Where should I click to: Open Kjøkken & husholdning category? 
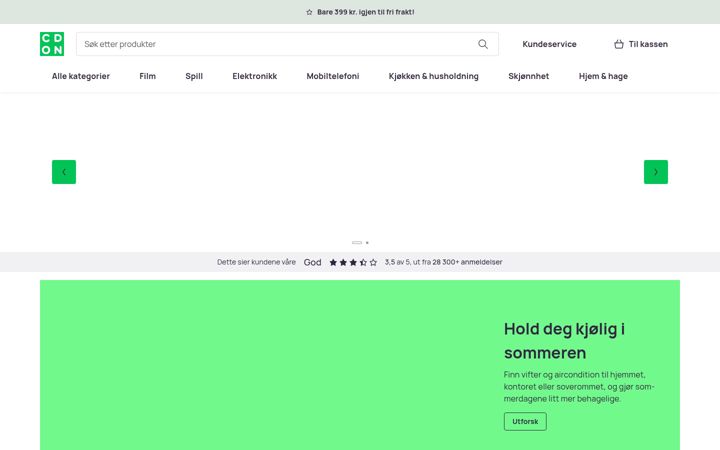(x=433, y=76)
